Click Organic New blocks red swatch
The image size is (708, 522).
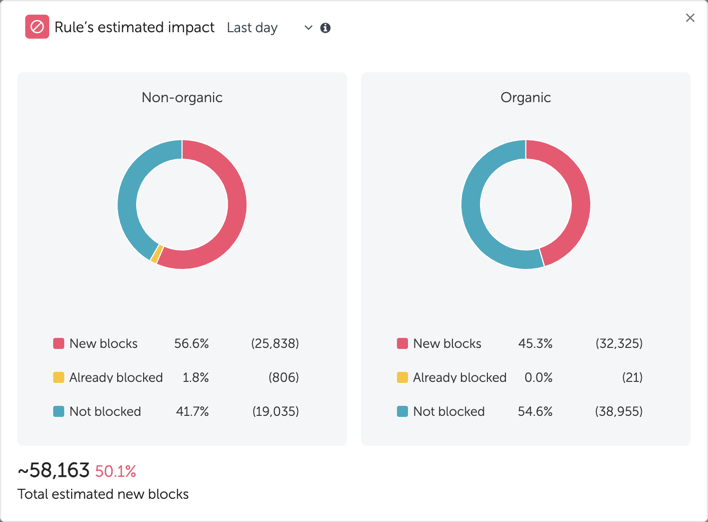tap(402, 343)
